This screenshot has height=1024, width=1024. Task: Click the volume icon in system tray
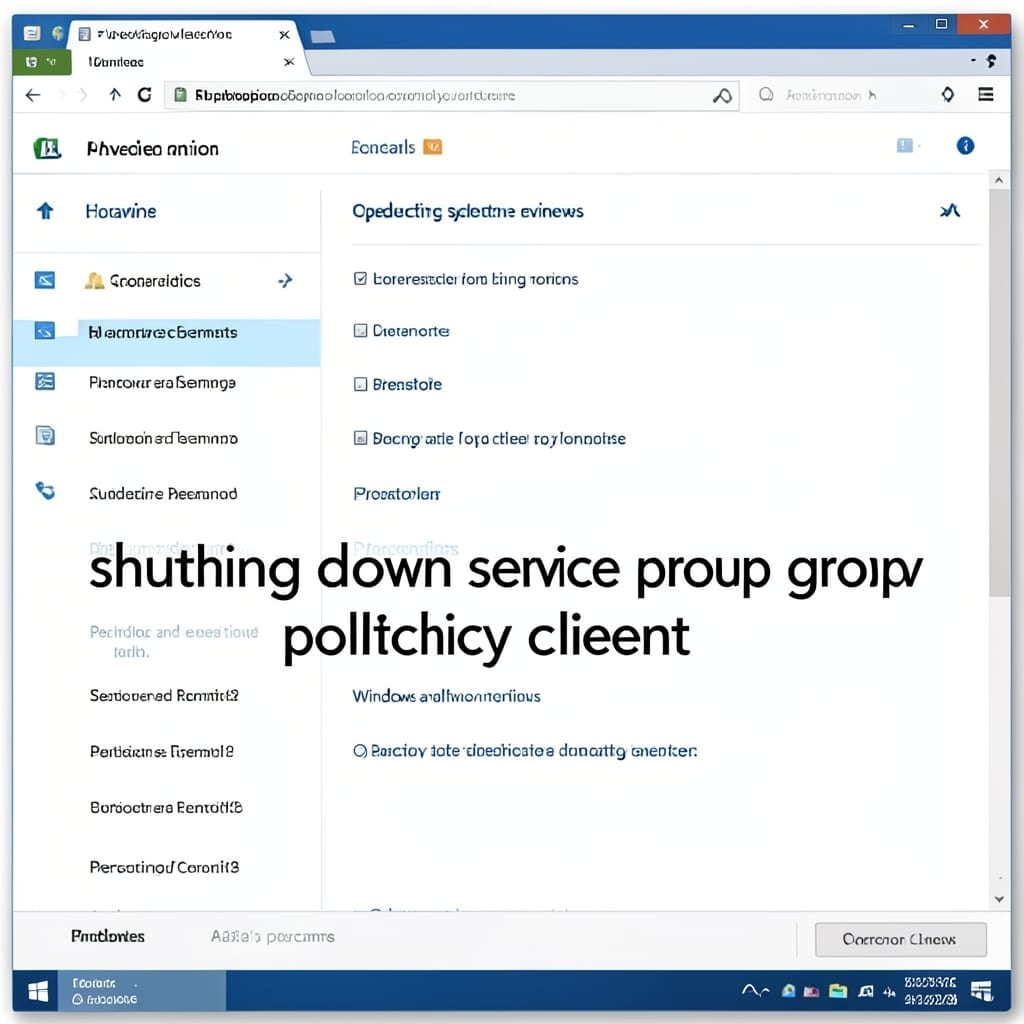tap(889, 992)
